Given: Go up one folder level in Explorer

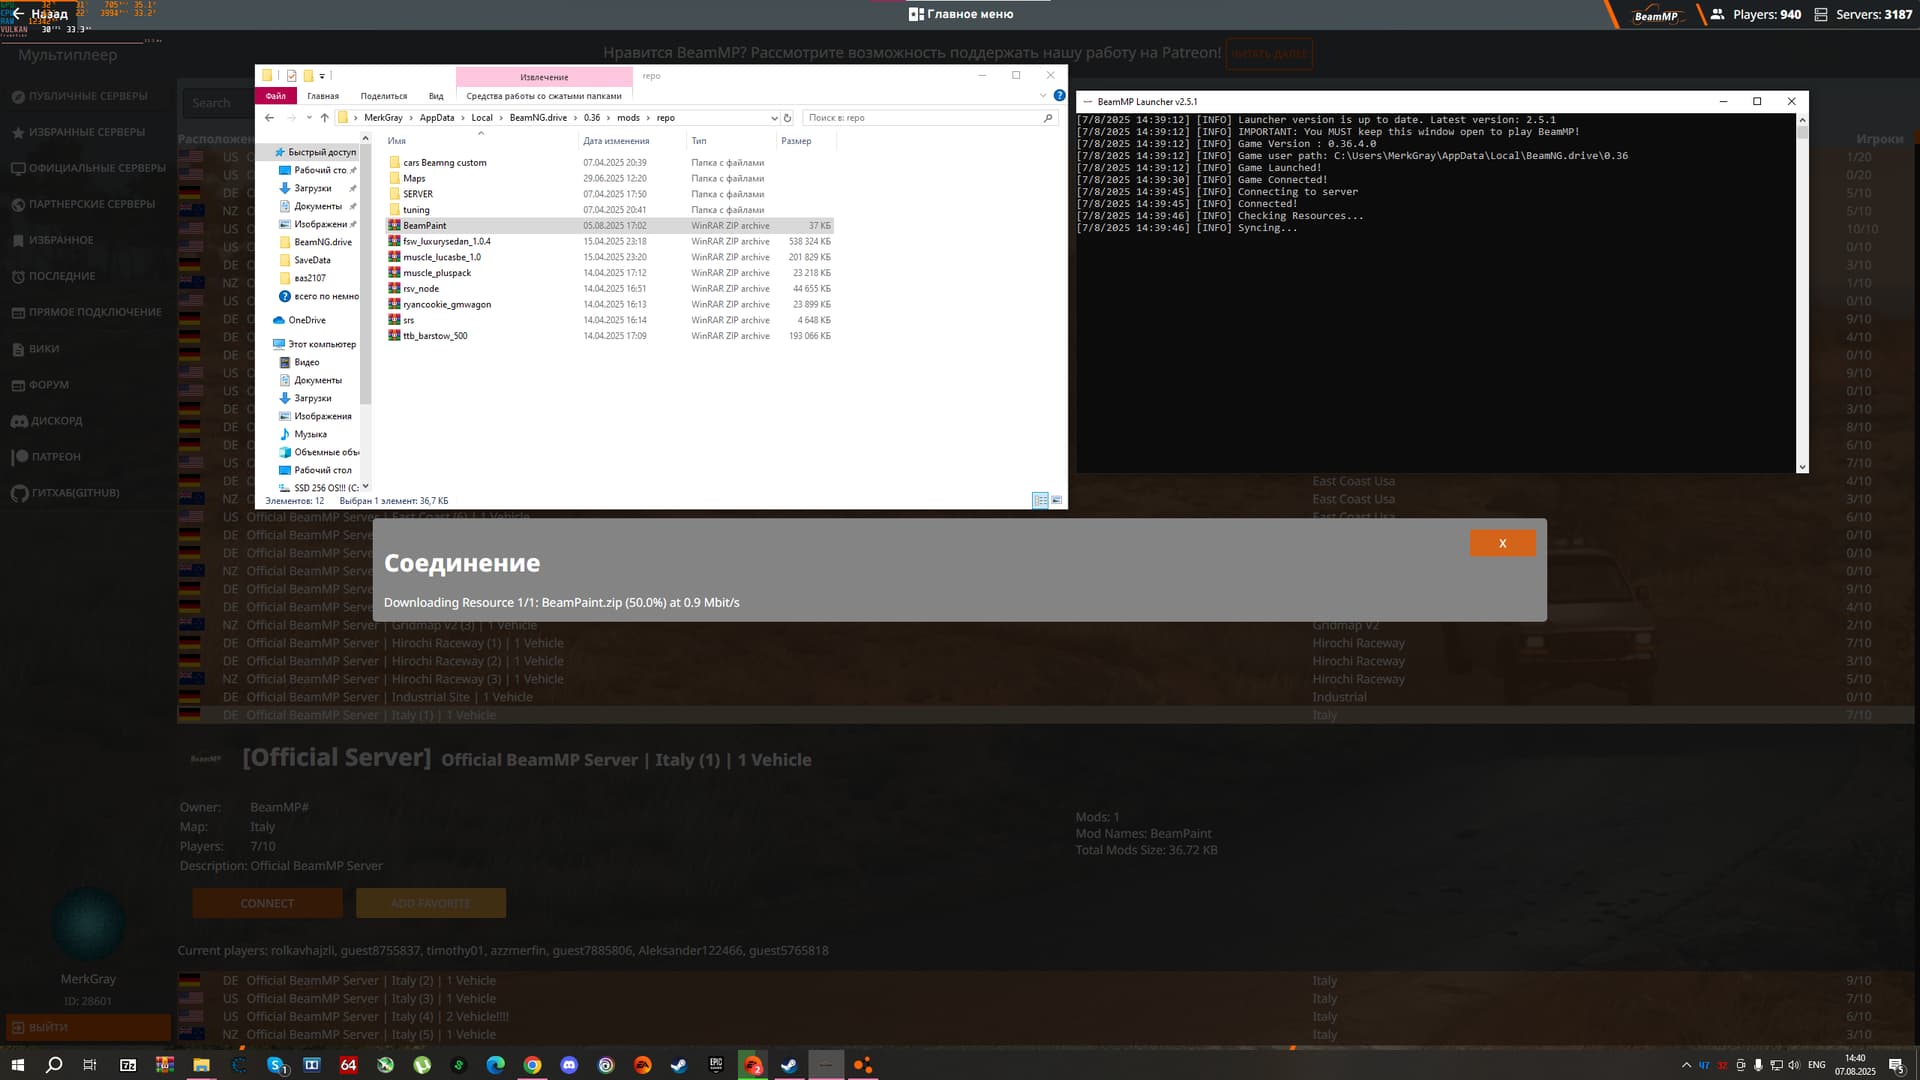Looking at the screenshot, I should coord(324,118).
